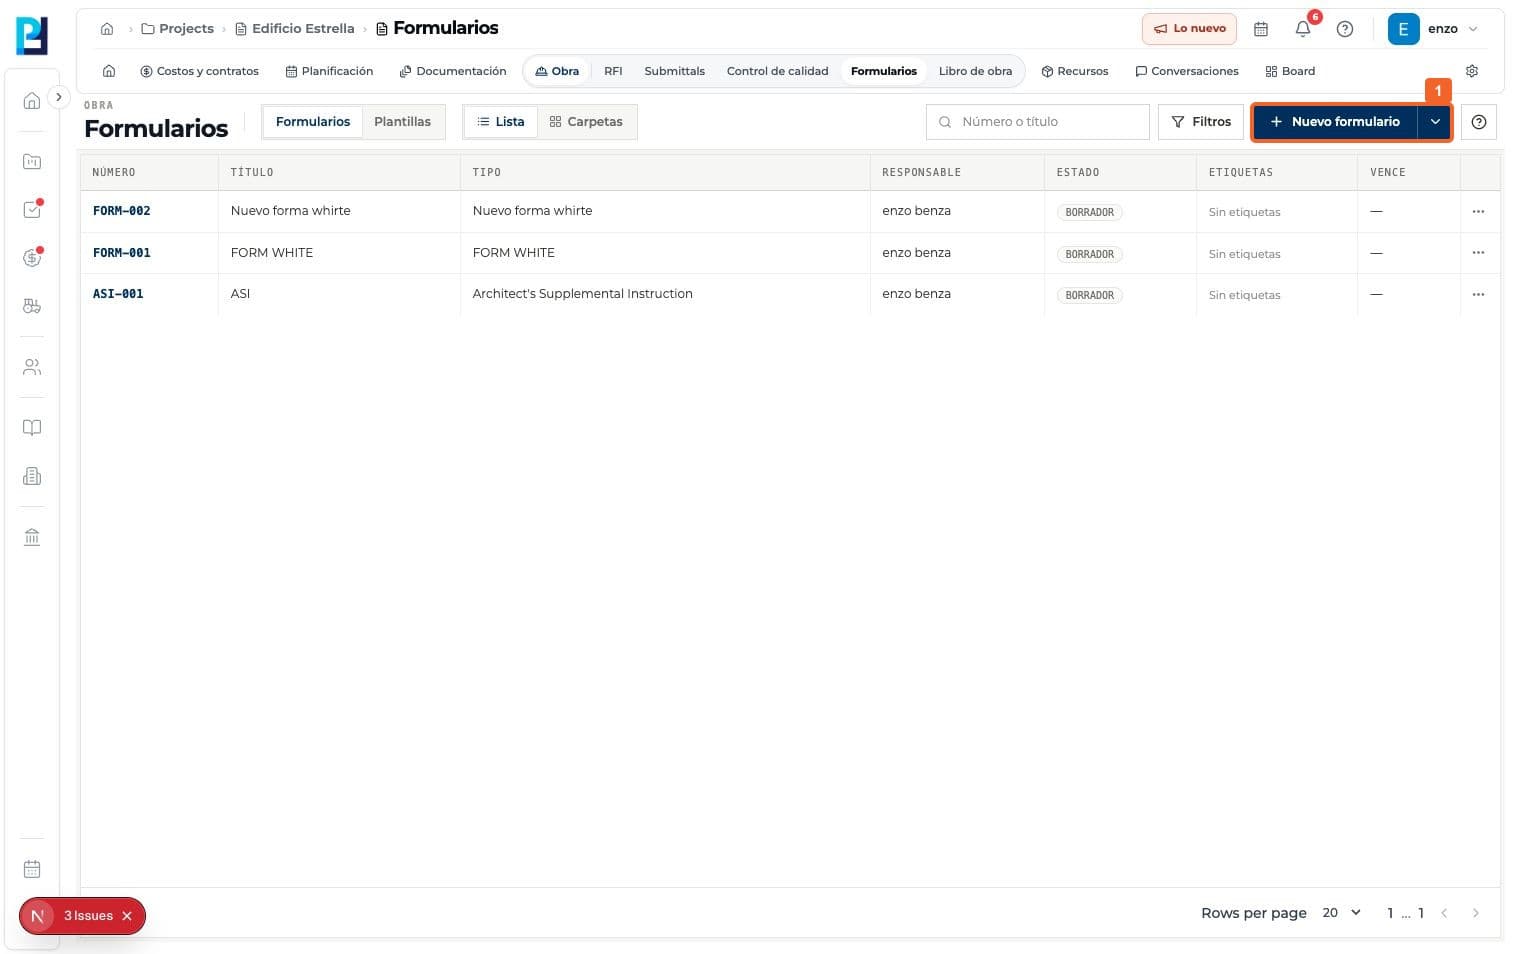Open the calendar icon in the top header
This screenshot has width=1517, height=954.
pos(1261,29)
